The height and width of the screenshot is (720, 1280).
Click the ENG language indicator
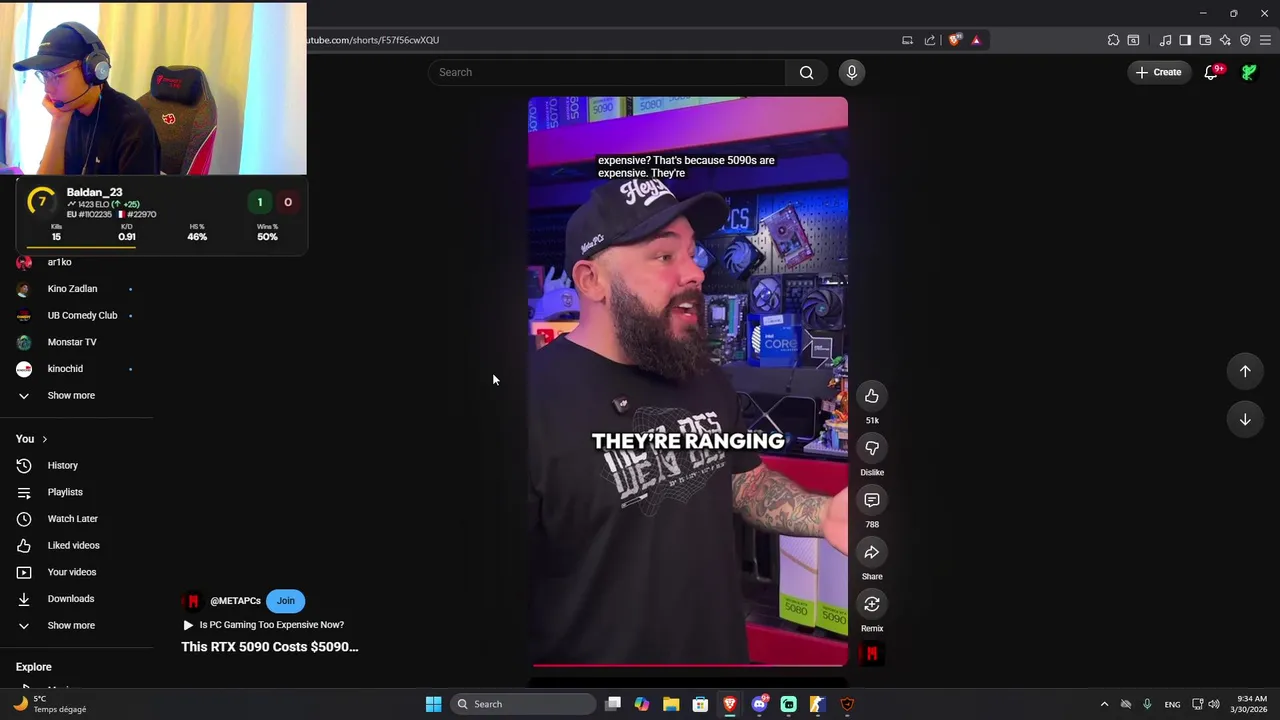[1172, 704]
